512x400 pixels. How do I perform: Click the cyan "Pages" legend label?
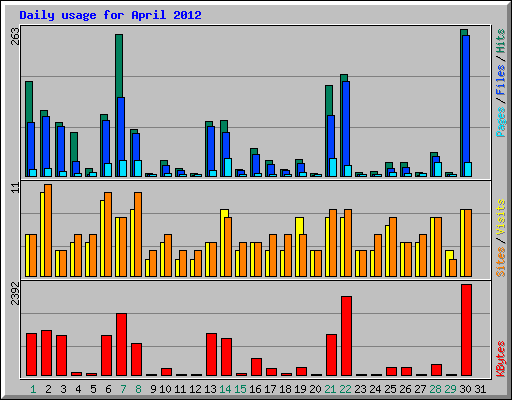pos(501,122)
